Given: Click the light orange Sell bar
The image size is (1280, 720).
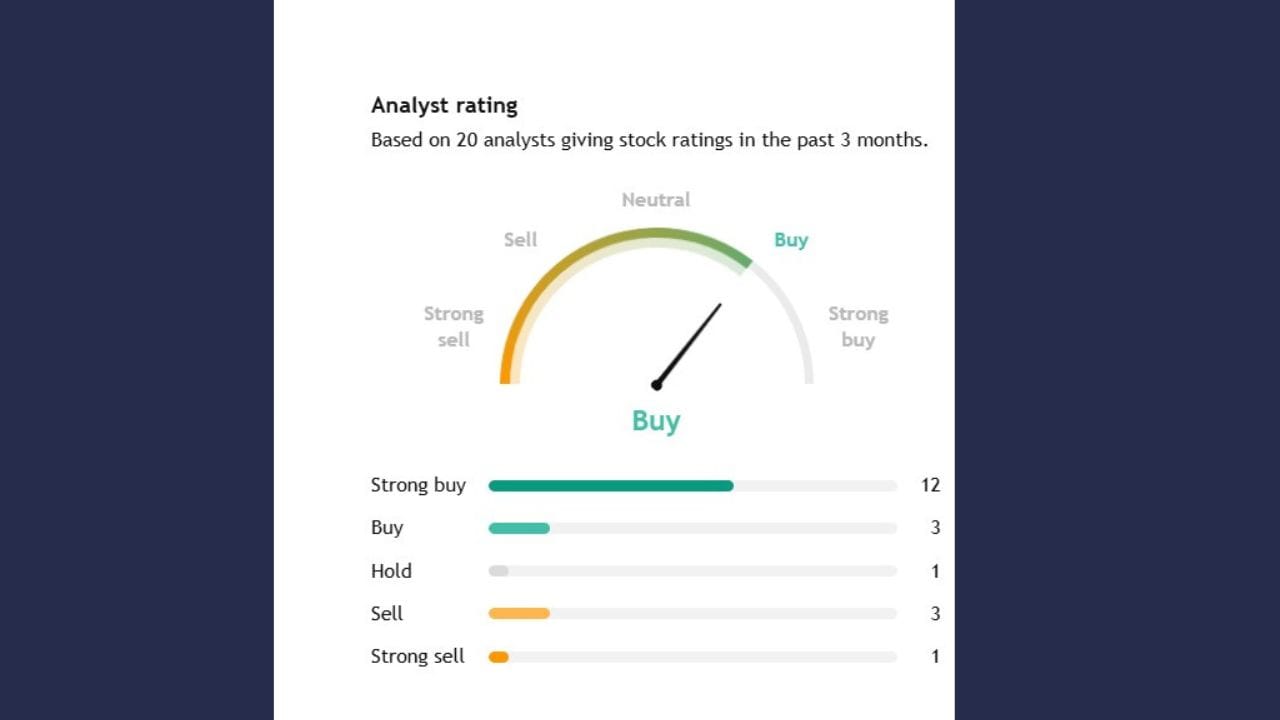Looking at the screenshot, I should [519, 613].
